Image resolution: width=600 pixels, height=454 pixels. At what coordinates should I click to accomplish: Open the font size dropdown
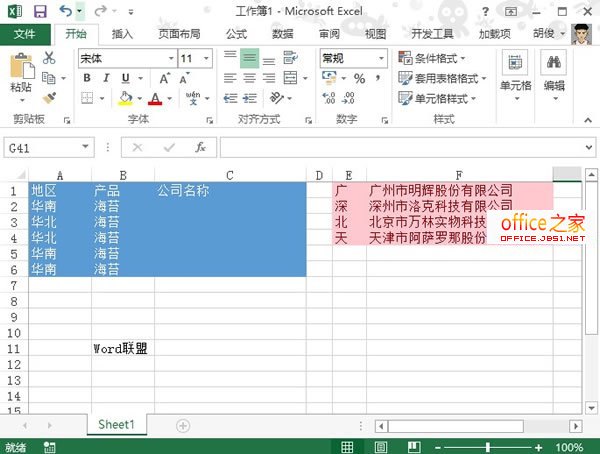[x=206, y=59]
